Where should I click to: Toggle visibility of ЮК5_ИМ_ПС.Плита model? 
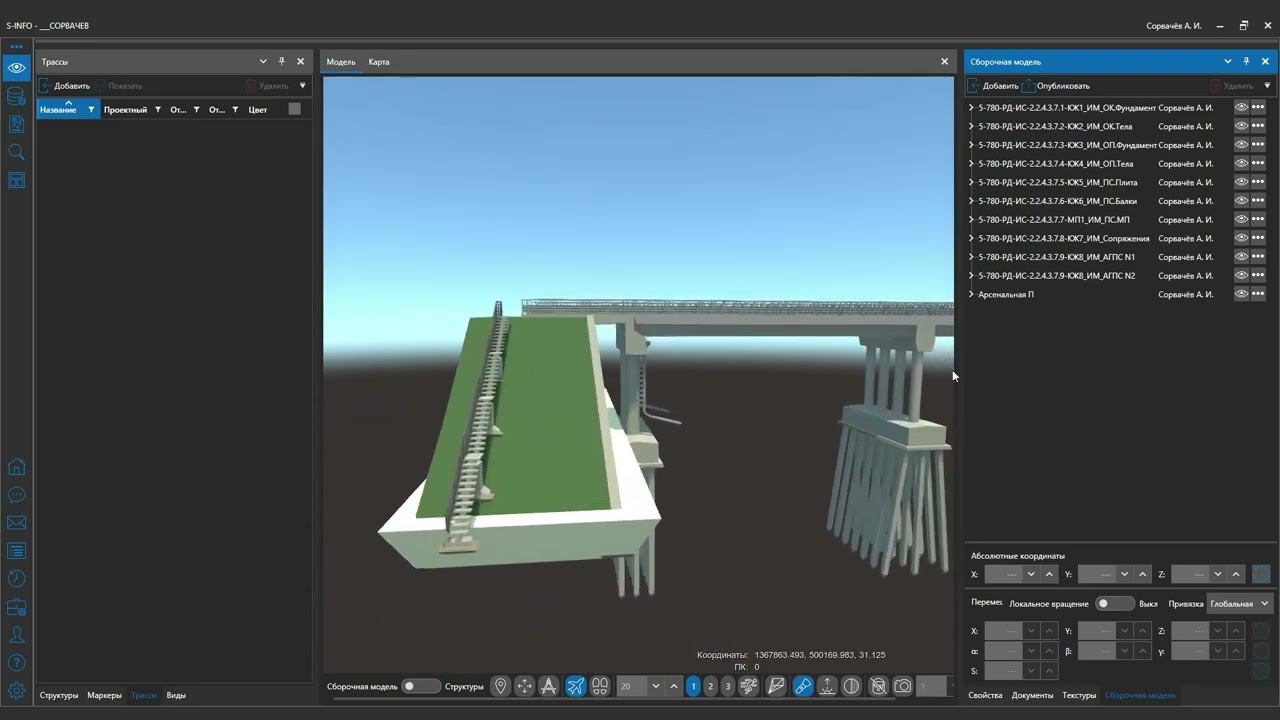point(1241,182)
